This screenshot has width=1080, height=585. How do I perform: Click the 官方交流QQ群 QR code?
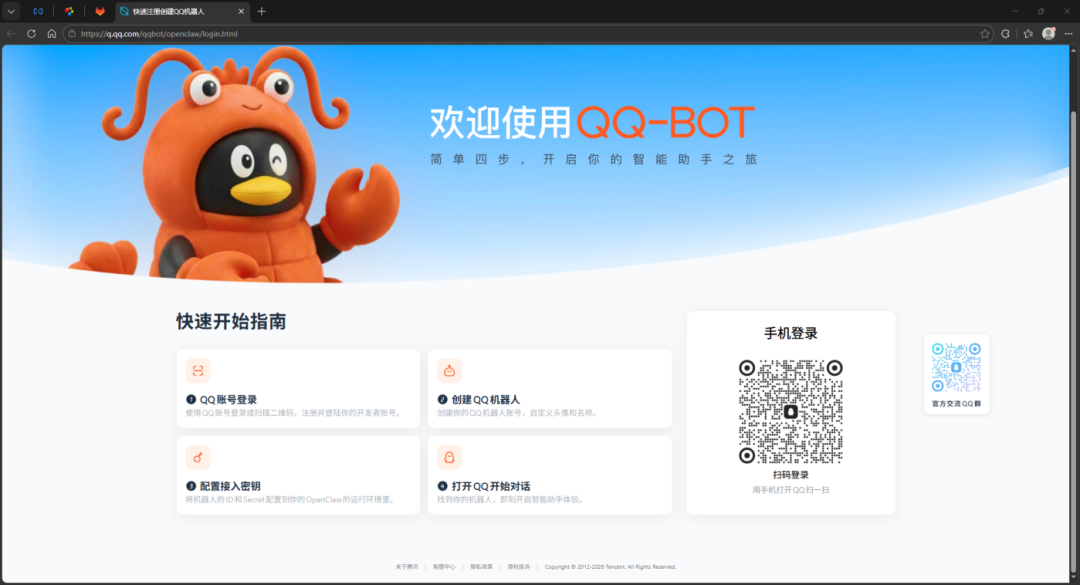pyautogui.click(x=956, y=367)
